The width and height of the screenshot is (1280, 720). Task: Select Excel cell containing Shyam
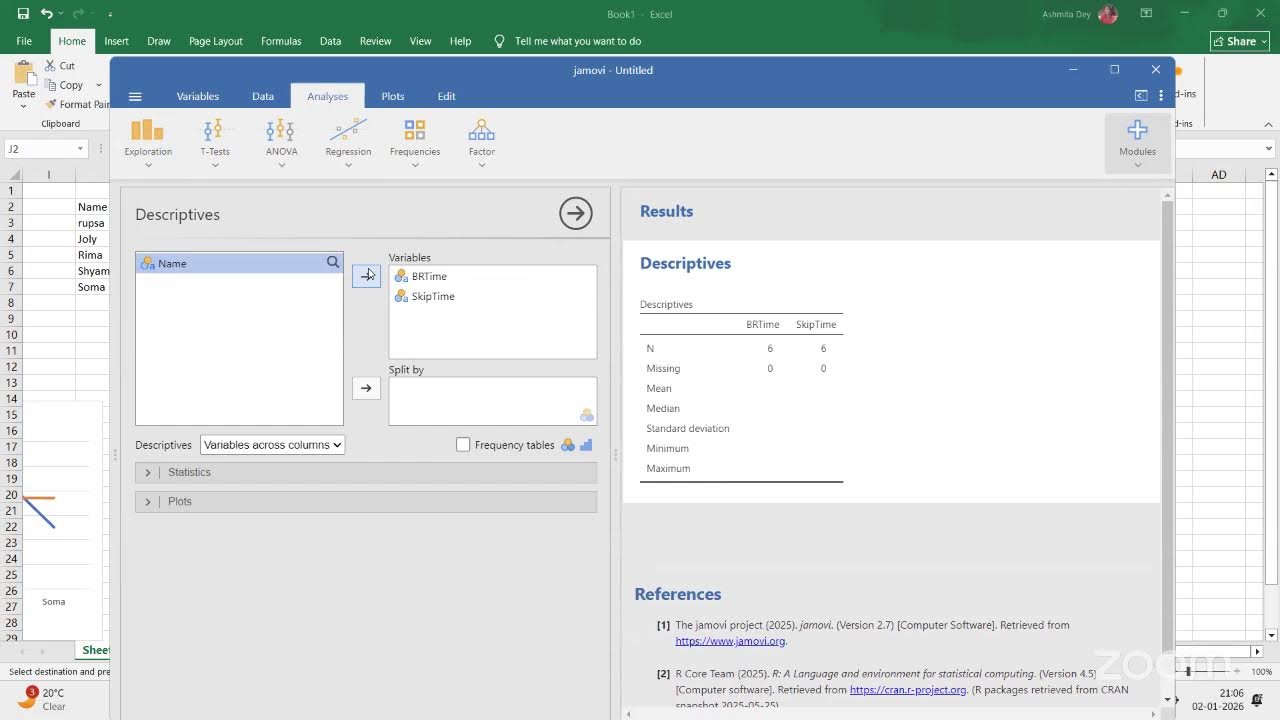pos(93,271)
